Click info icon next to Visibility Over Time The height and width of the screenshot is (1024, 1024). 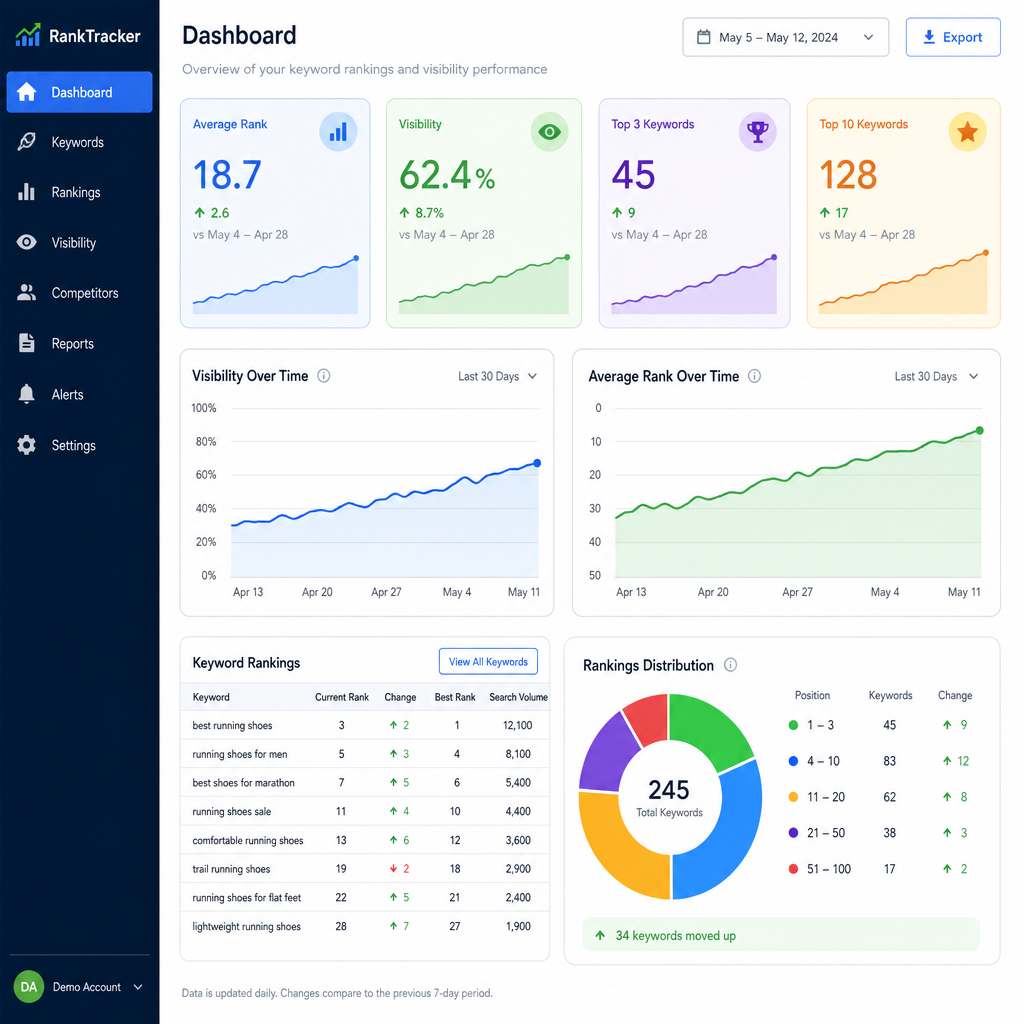coord(323,376)
